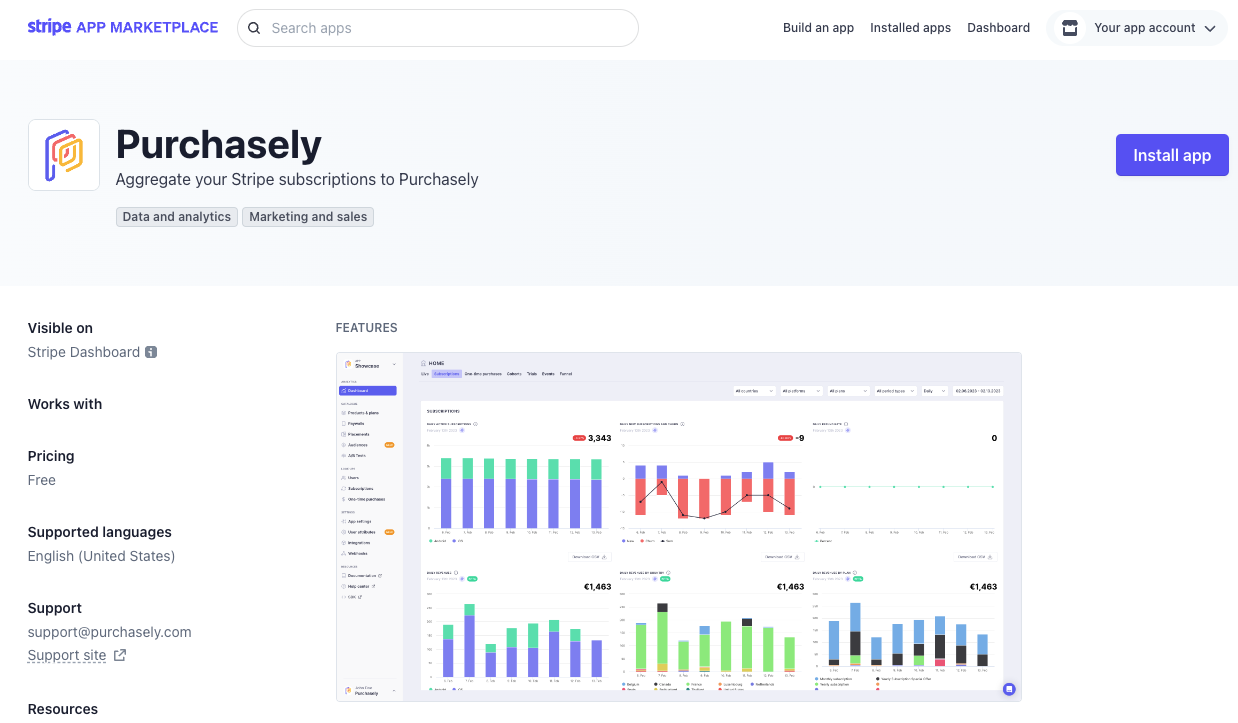Click the info icon beside Stripe Dashboard
Image resolution: width=1238 pixels, height=723 pixels.
(151, 352)
